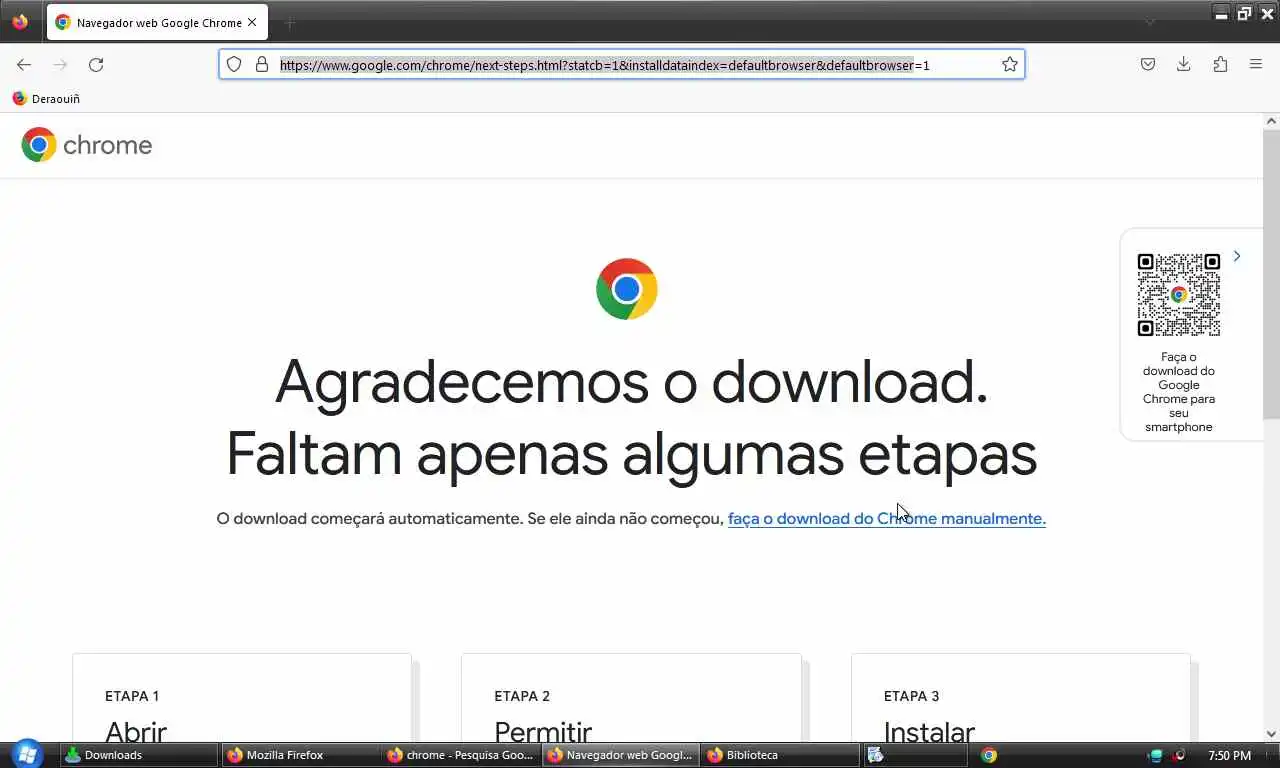View site security padlock info

coord(262,65)
